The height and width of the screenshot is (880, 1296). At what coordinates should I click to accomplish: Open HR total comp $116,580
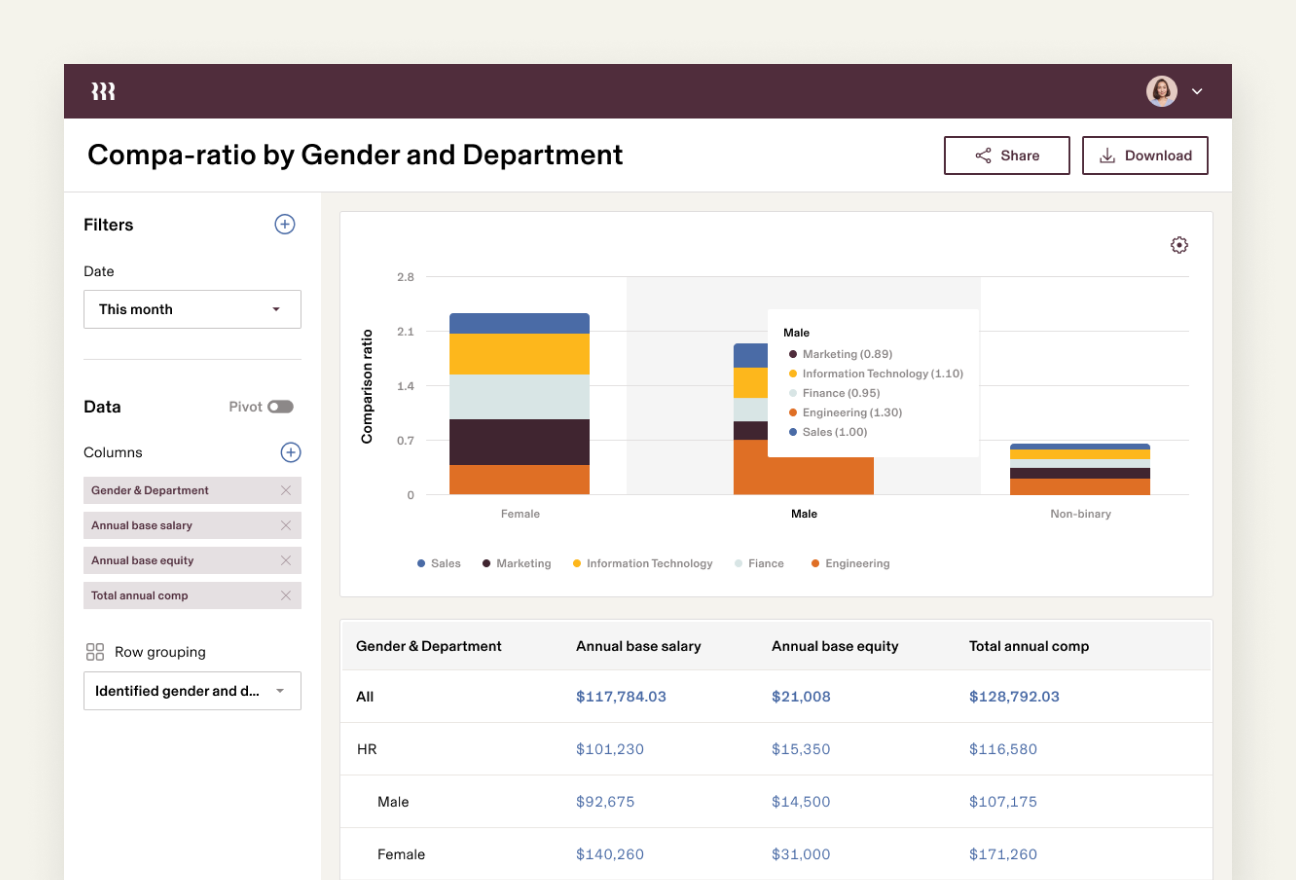click(x=1003, y=749)
